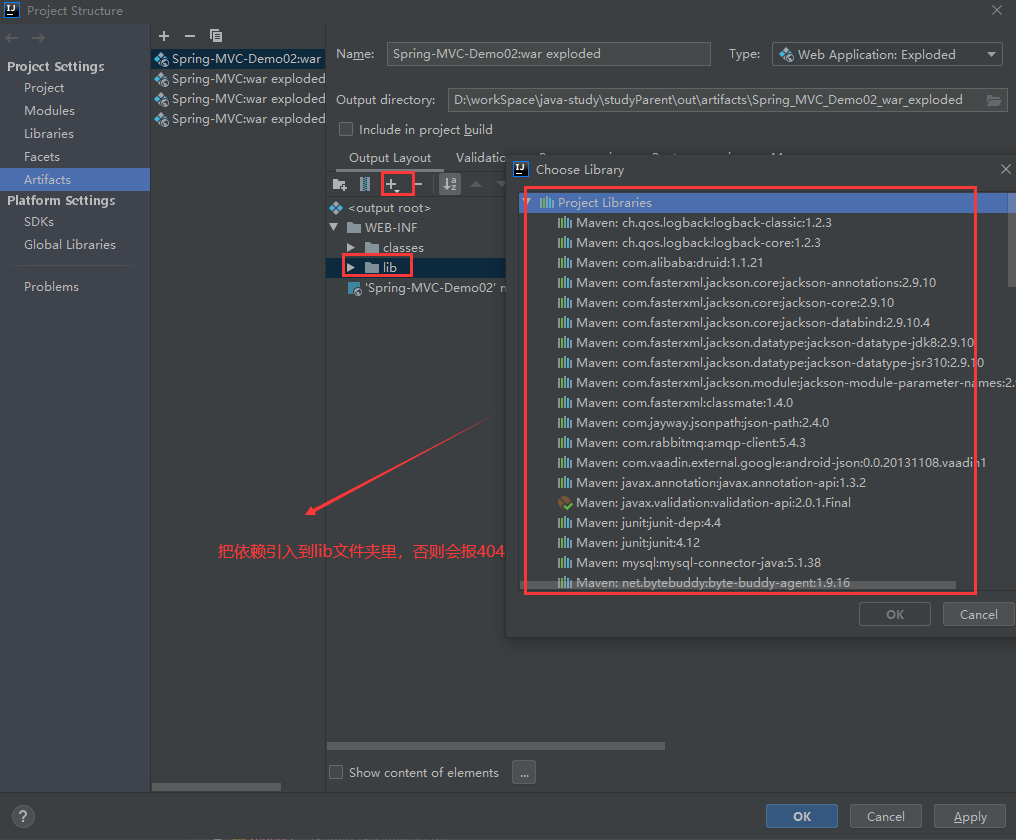Screen dimensions: 1016x840
Task: Click the lib folder icon
Action: pyautogui.click(x=372, y=268)
